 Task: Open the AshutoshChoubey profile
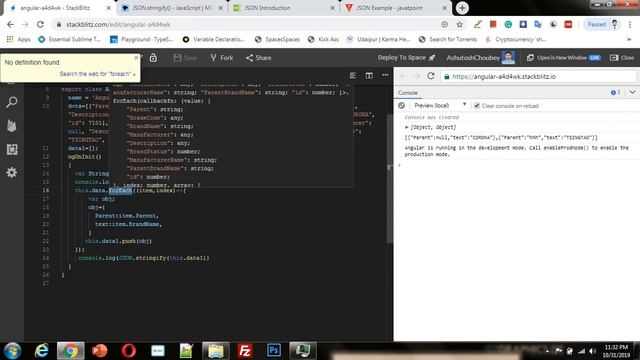coord(480,58)
